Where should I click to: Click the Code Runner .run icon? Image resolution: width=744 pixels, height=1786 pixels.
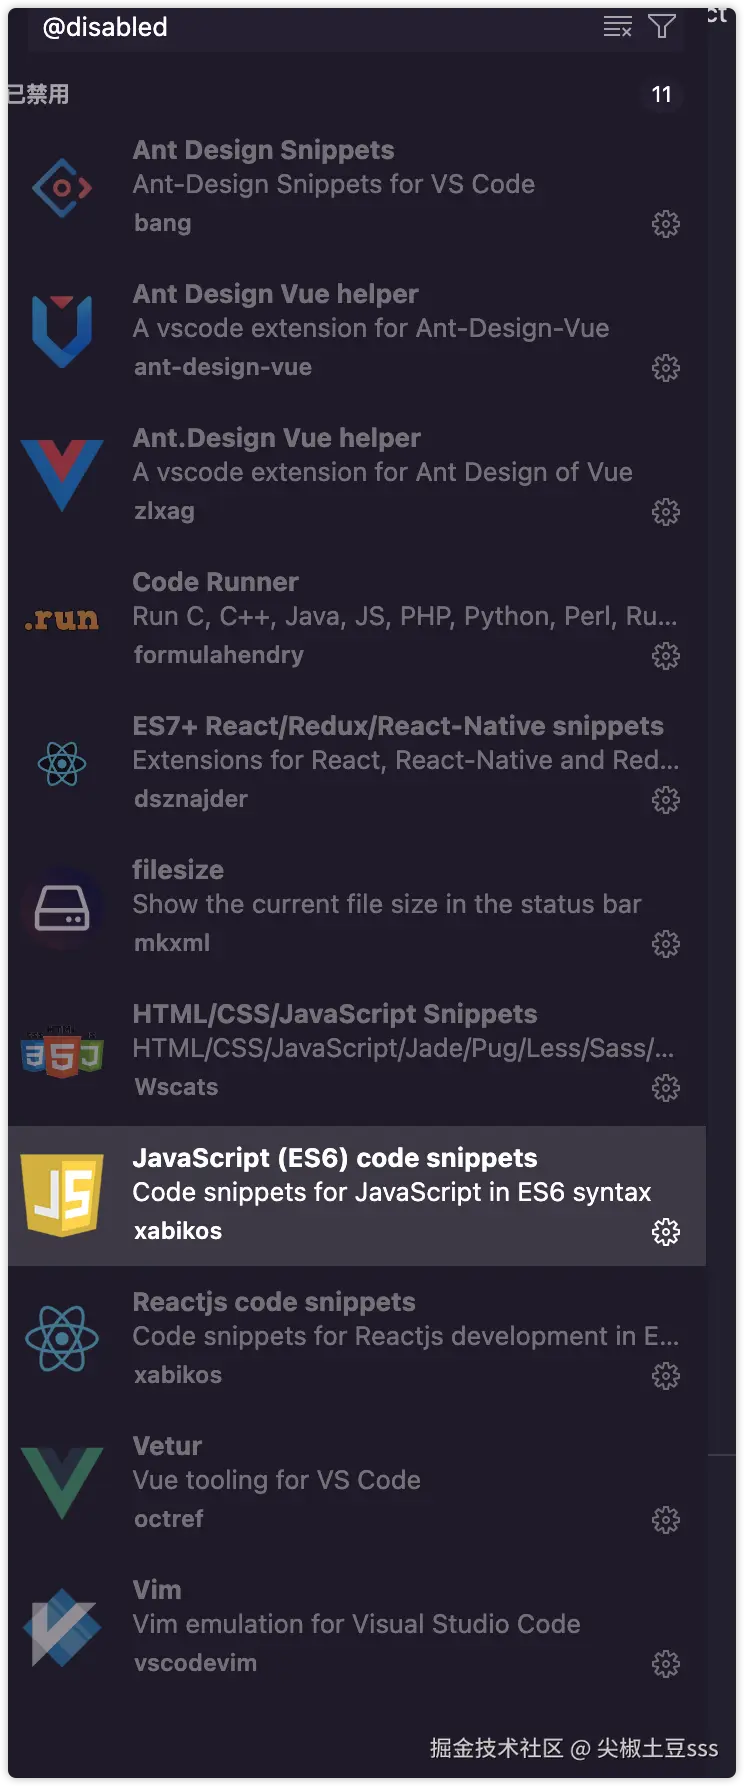point(62,620)
